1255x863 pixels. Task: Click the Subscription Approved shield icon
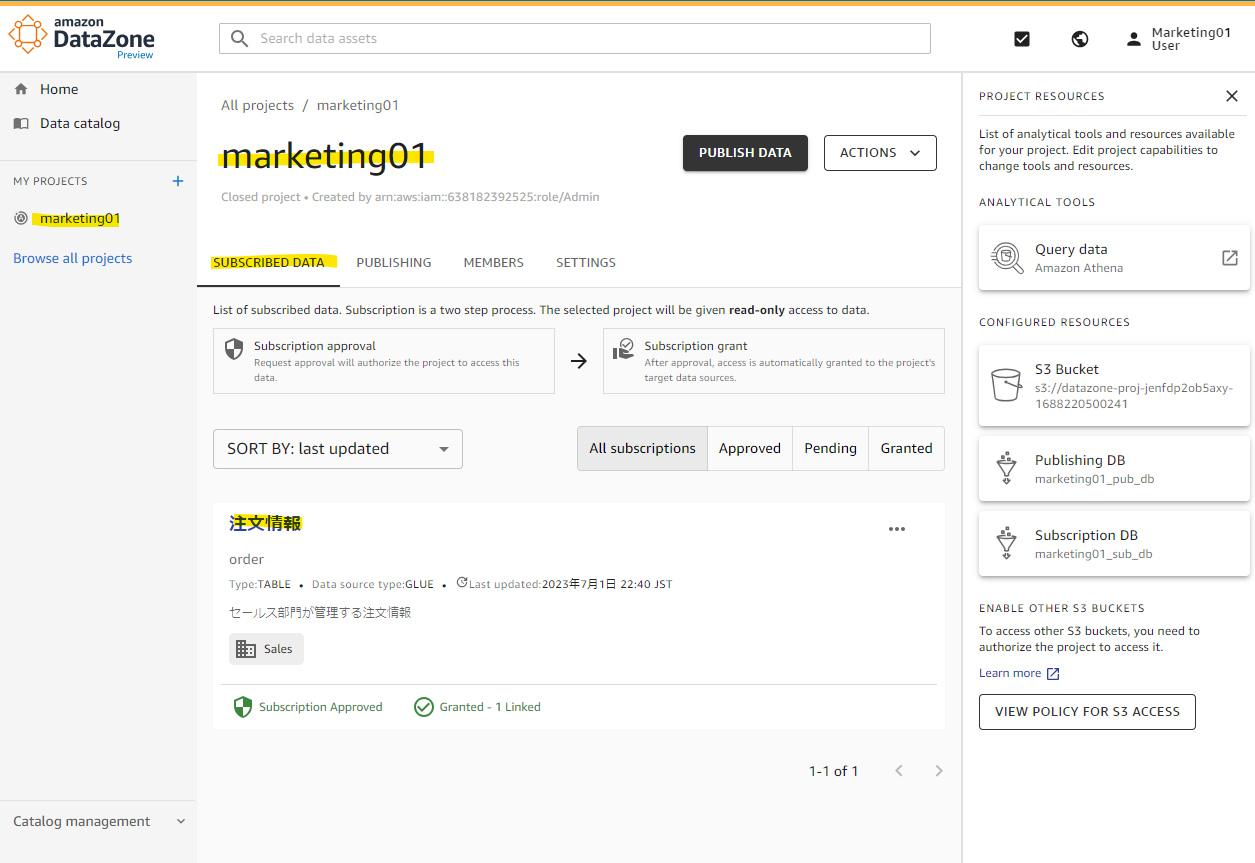[x=243, y=707]
